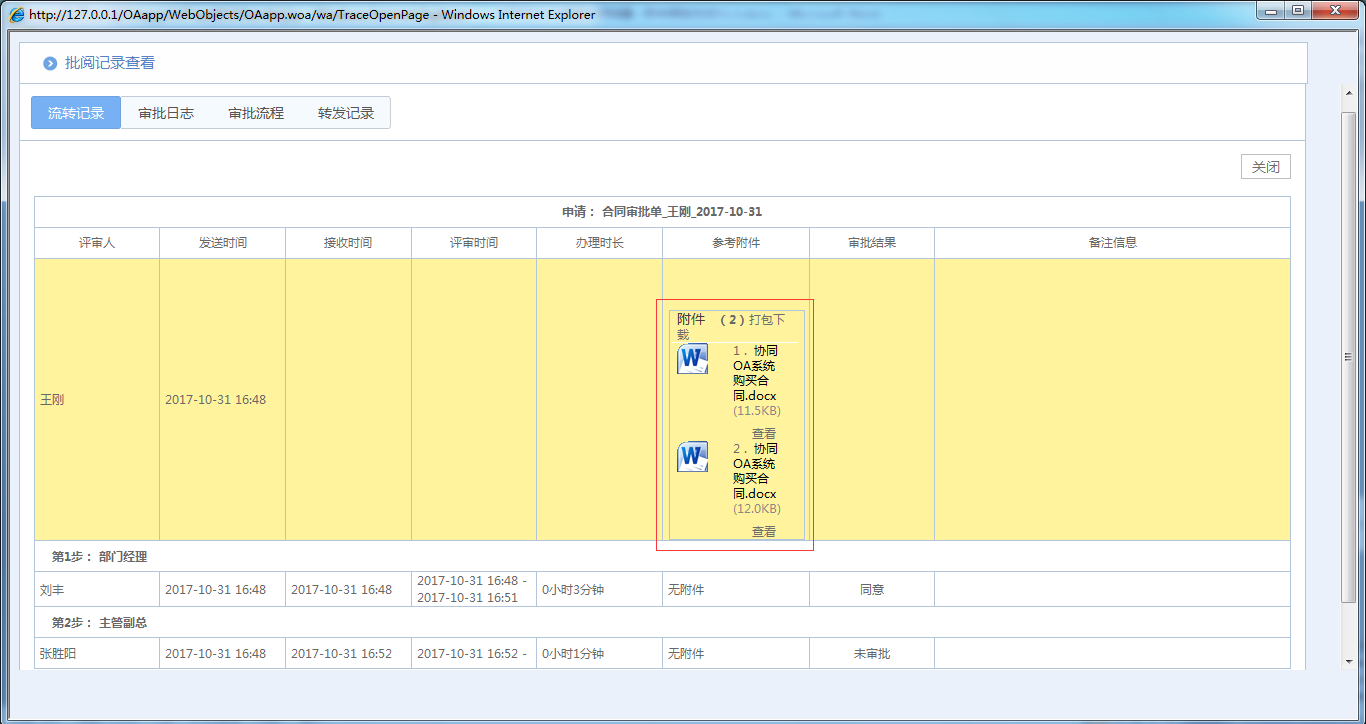
Task: Open the first 协同OA系统购买合同.docx file name
Action: click(755, 373)
